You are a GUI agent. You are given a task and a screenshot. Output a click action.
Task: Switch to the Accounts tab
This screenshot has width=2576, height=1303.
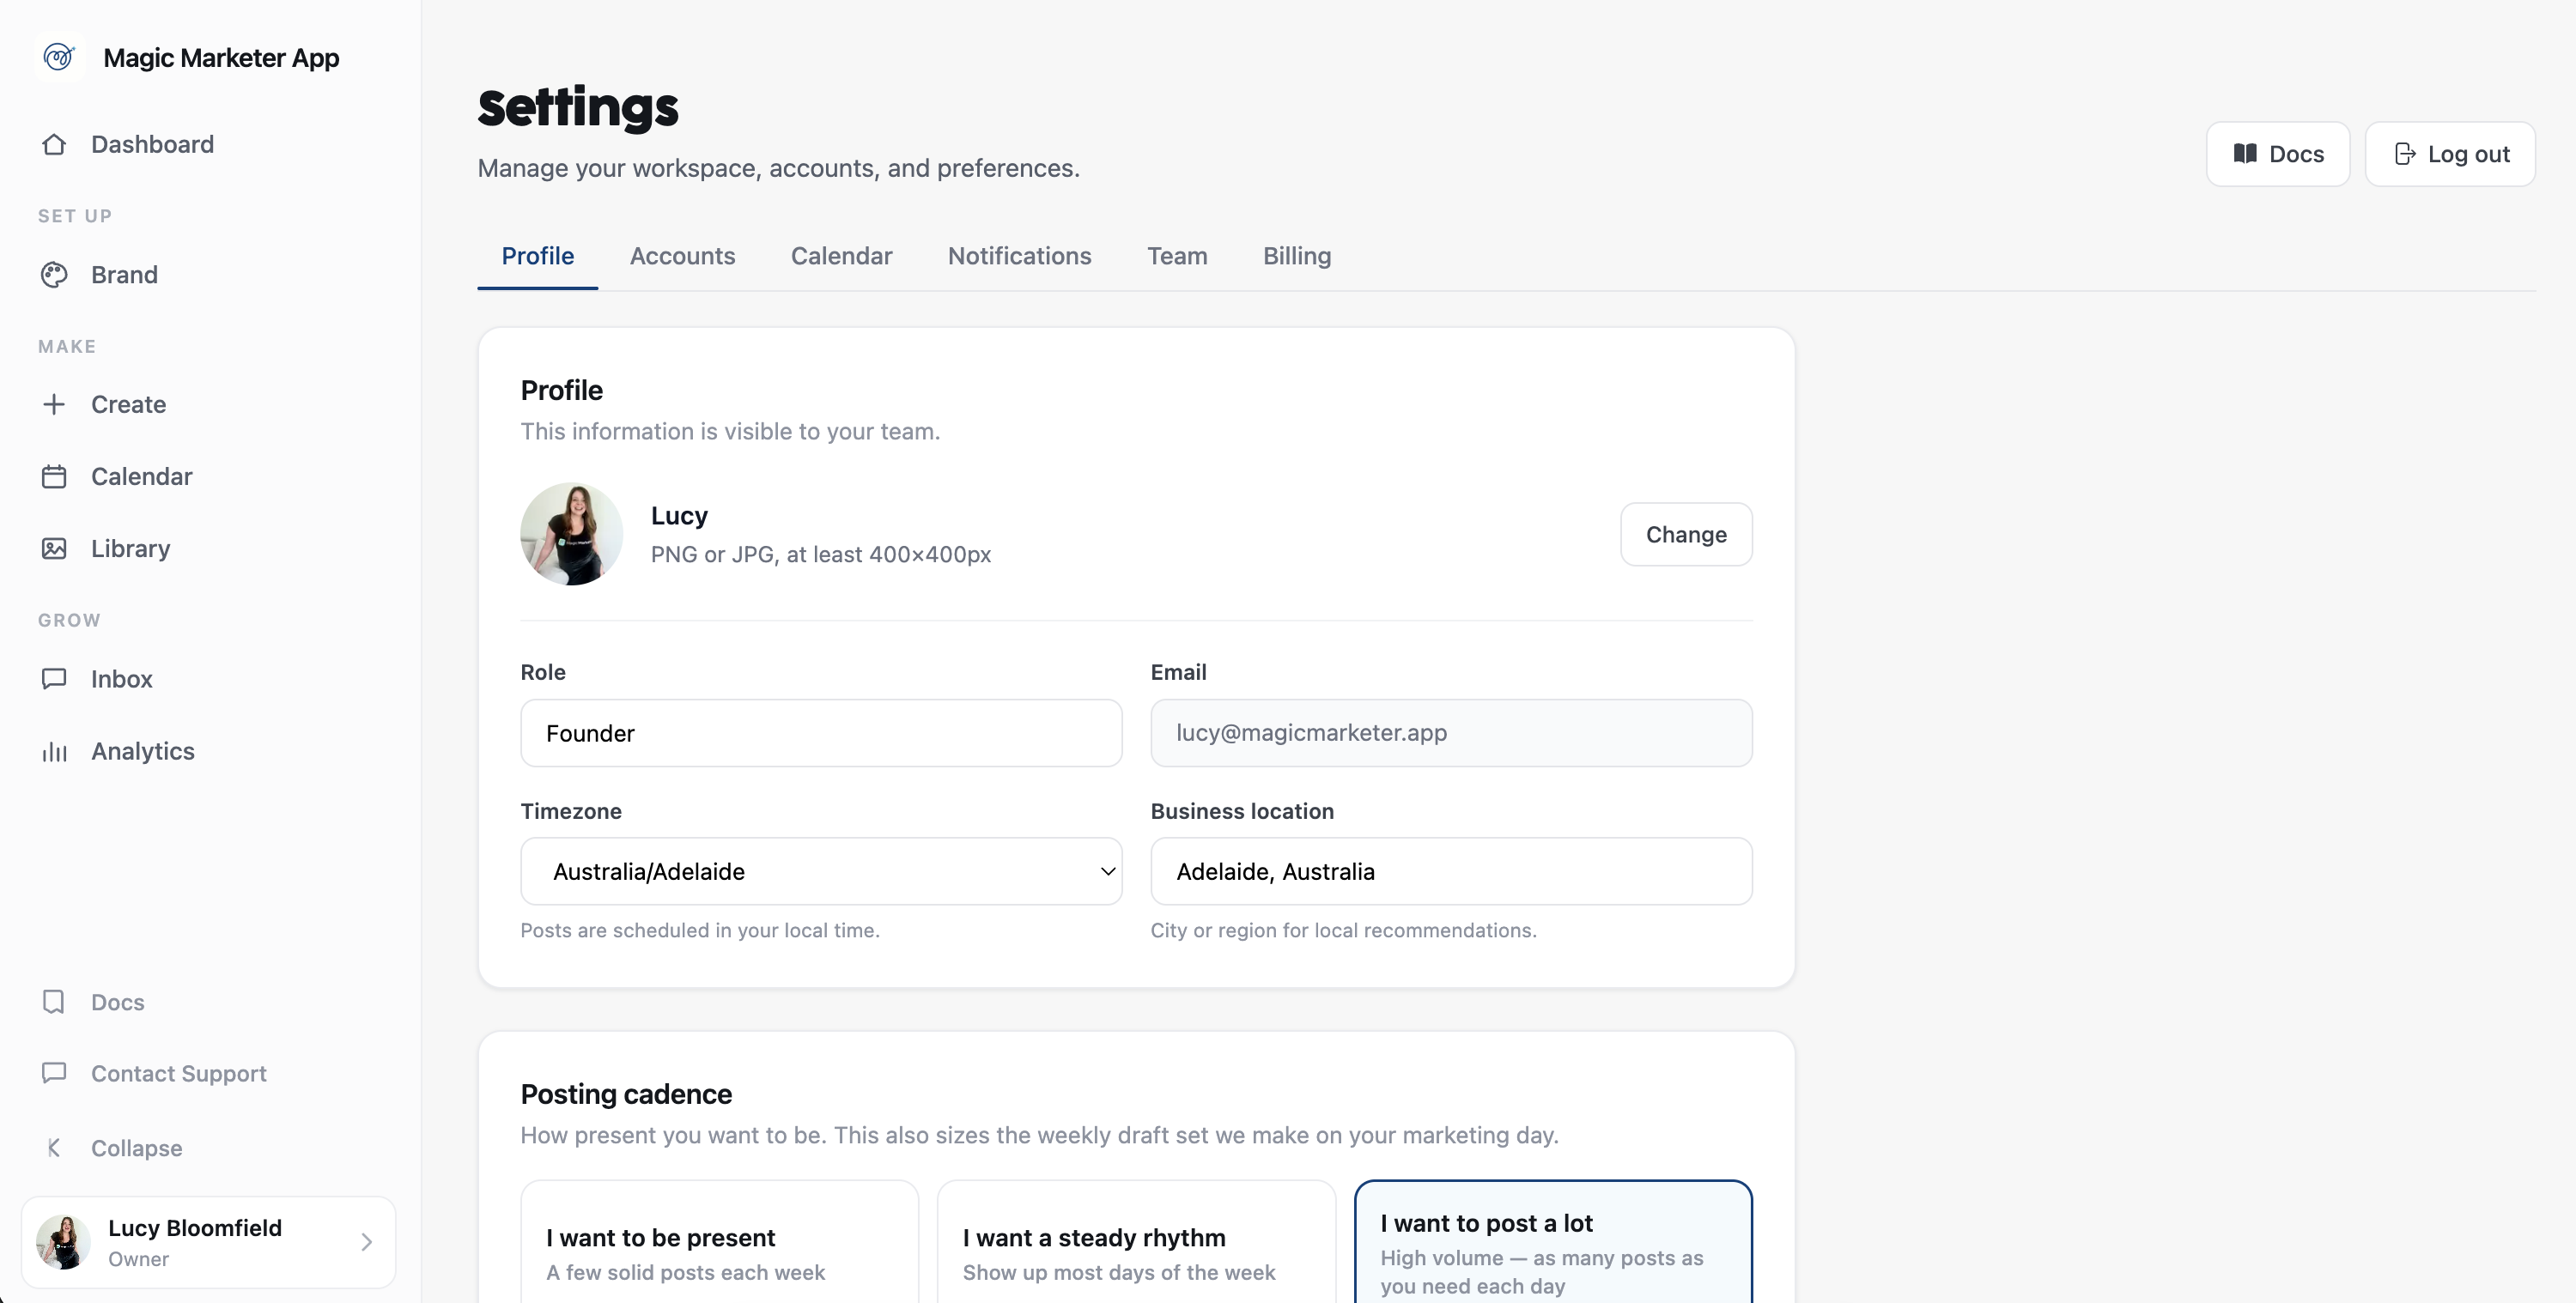tap(682, 256)
